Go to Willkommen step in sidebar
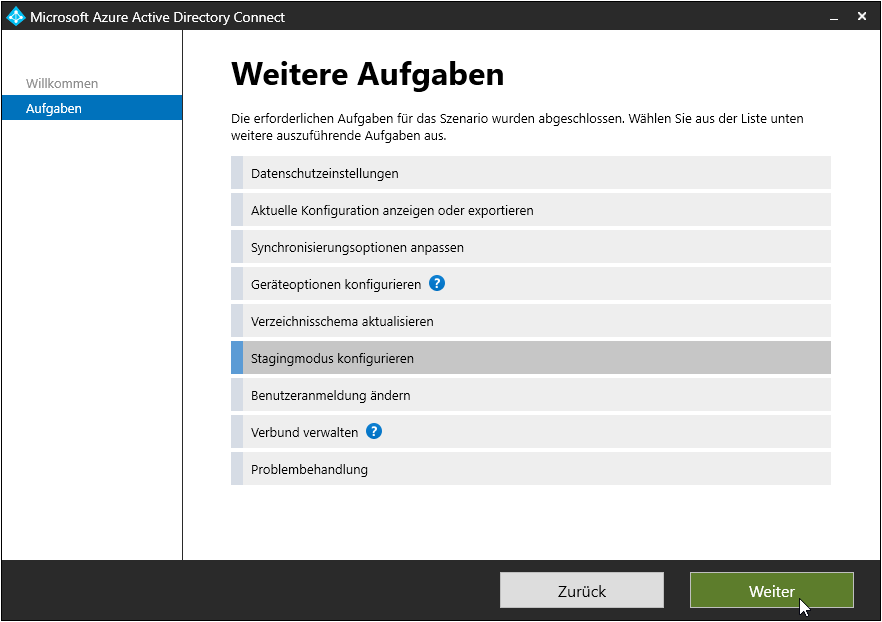882x622 pixels. click(62, 83)
